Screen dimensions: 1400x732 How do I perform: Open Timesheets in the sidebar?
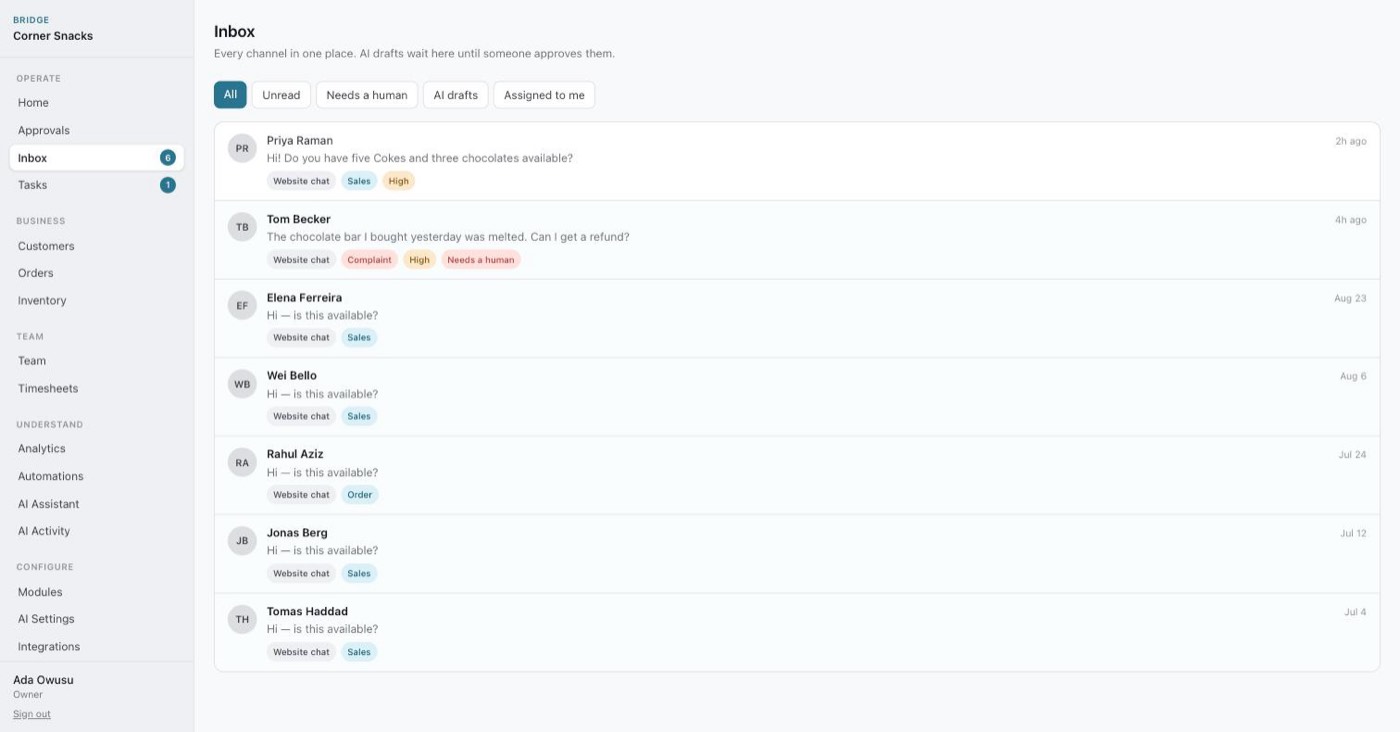point(97,389)
